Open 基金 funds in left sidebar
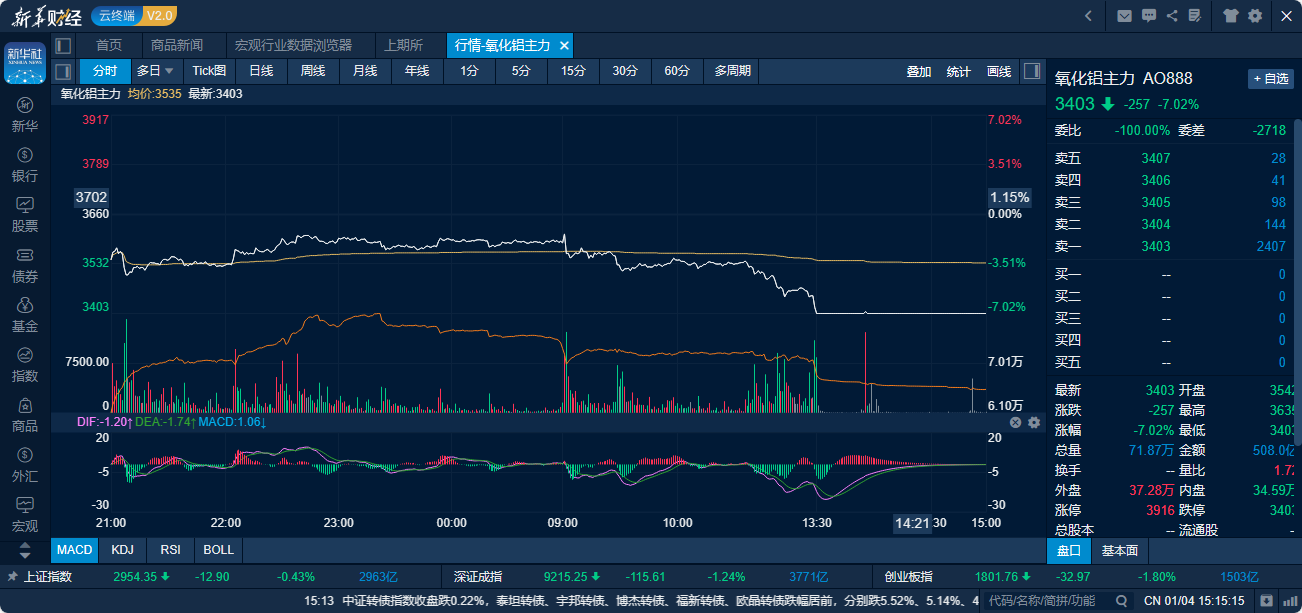 tap(25, 314)
